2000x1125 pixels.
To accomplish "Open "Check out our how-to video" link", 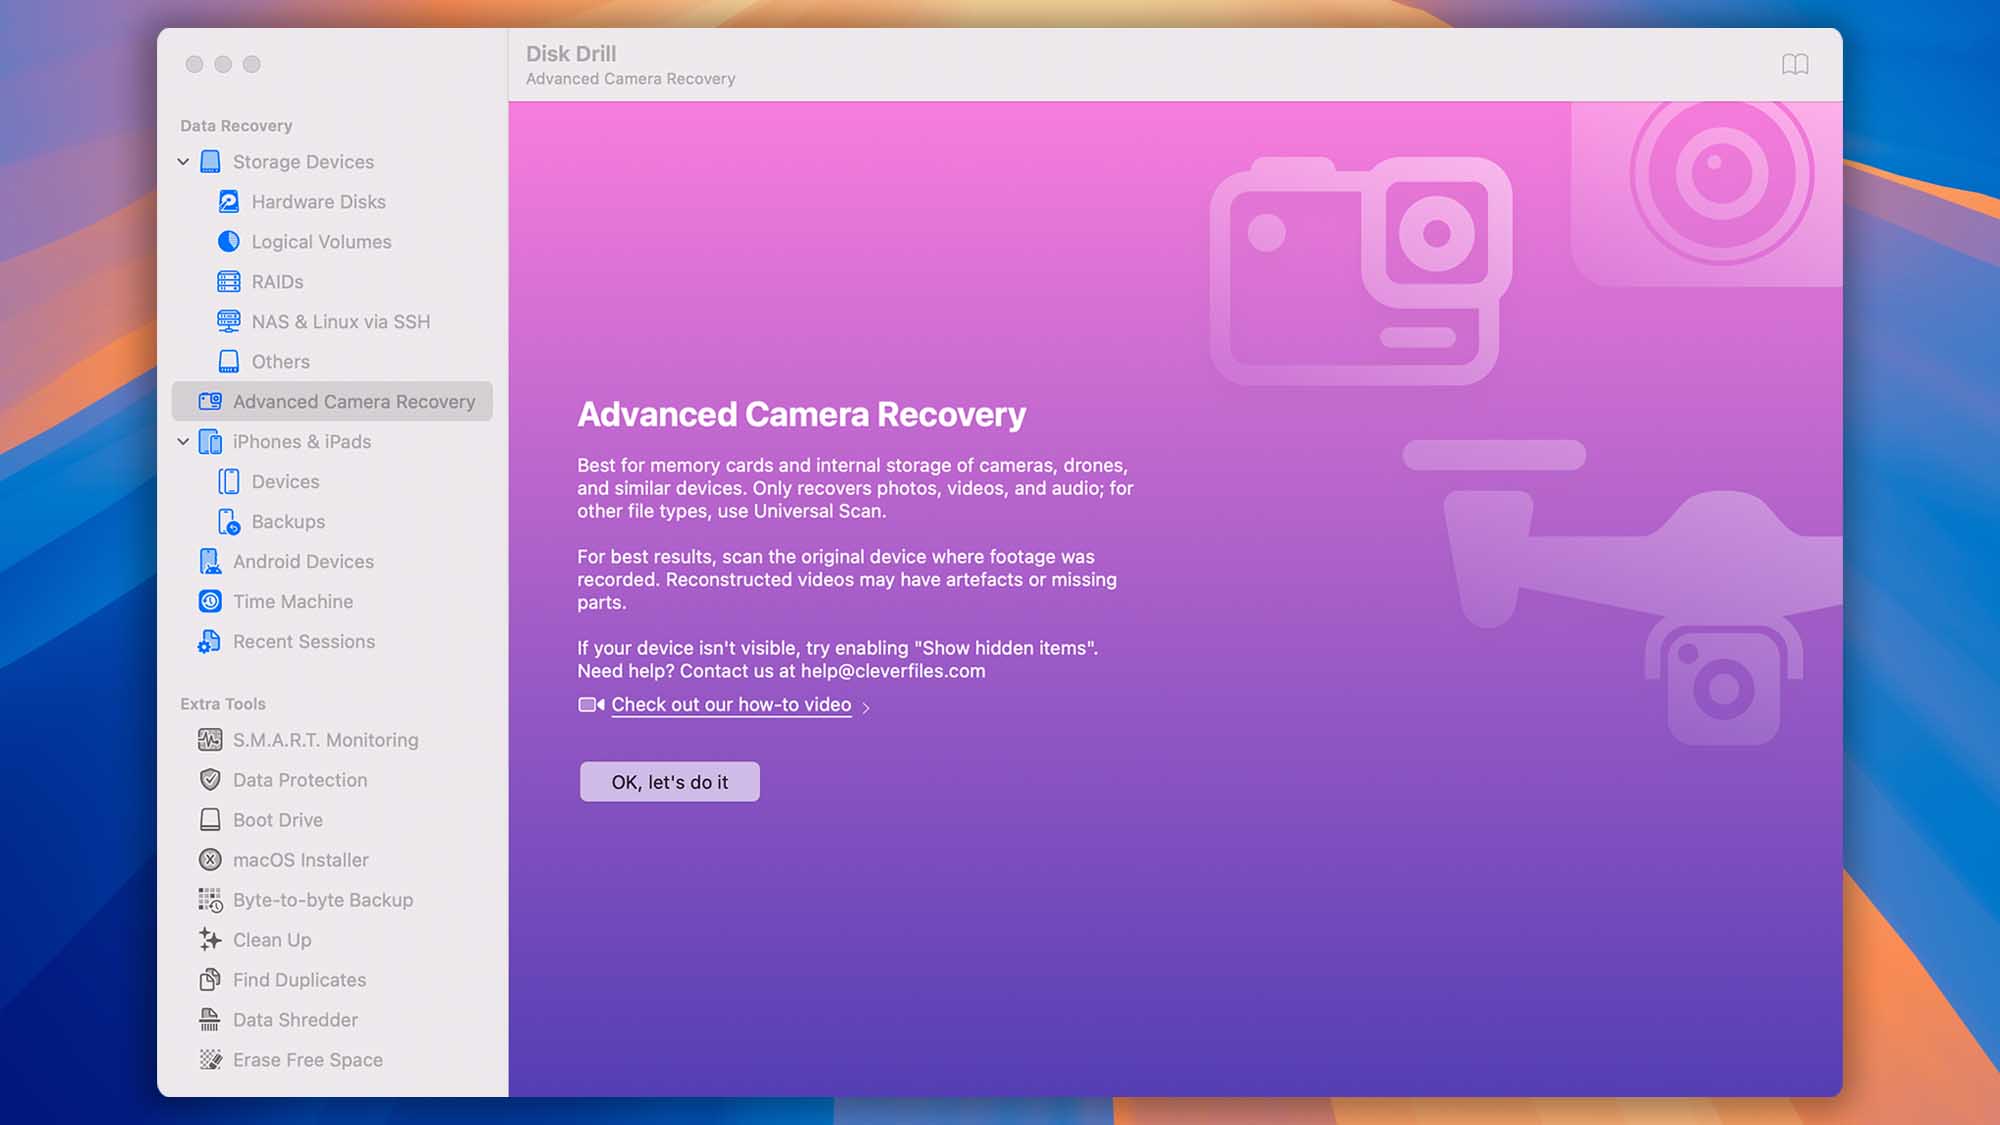I will [x=731, y=705].
